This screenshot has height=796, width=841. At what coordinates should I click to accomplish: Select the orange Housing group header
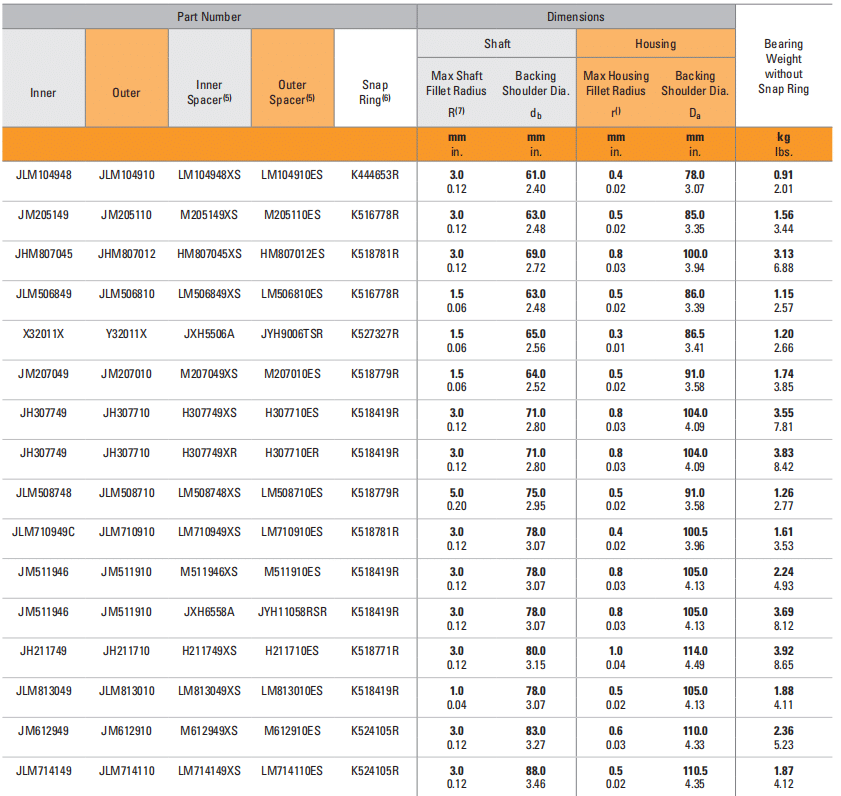(x=655, y=44)
